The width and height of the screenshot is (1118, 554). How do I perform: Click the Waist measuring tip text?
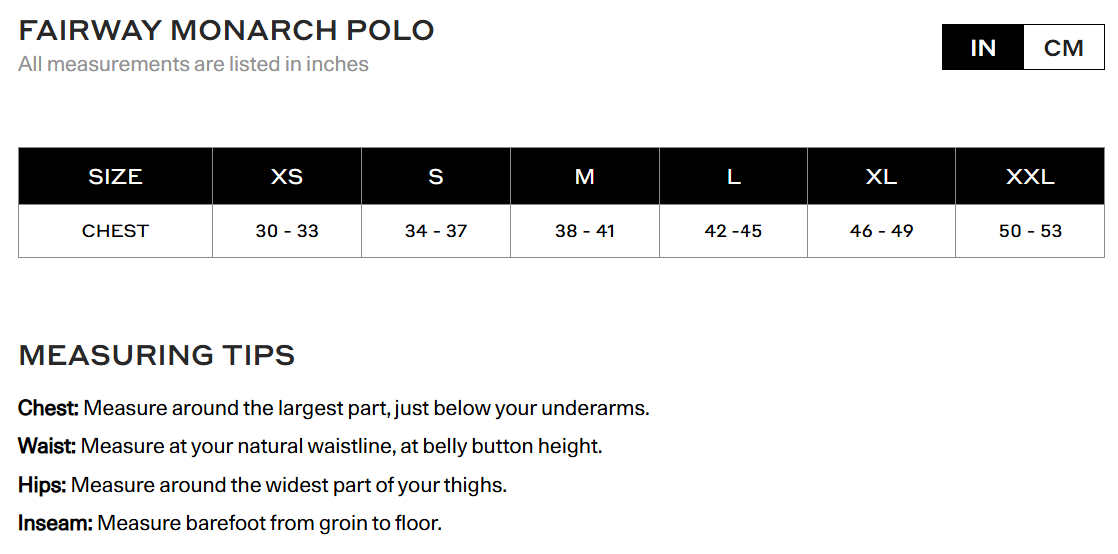click(x=310, y=446)
